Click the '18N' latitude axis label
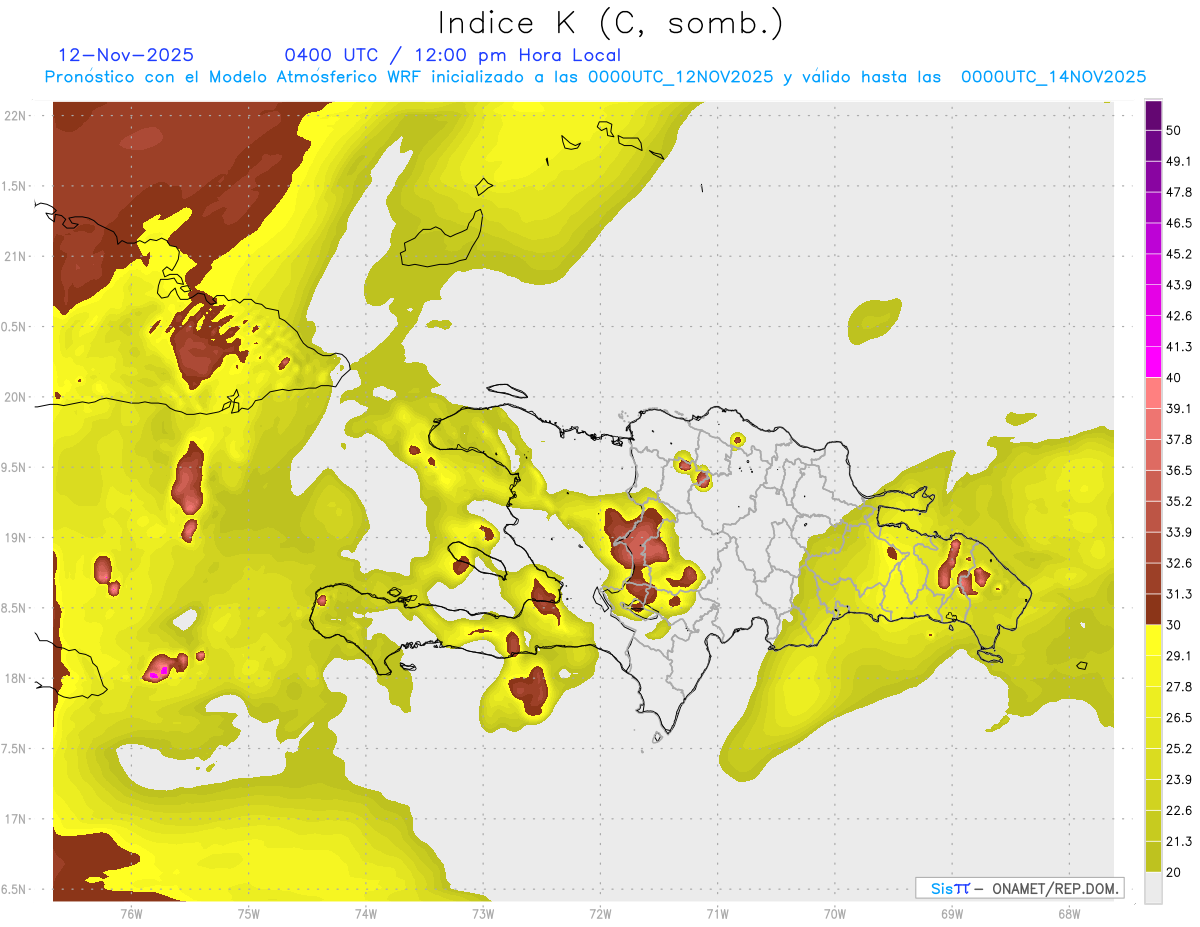This screenshot has width=1200, height=927. [x=16, y=678]
